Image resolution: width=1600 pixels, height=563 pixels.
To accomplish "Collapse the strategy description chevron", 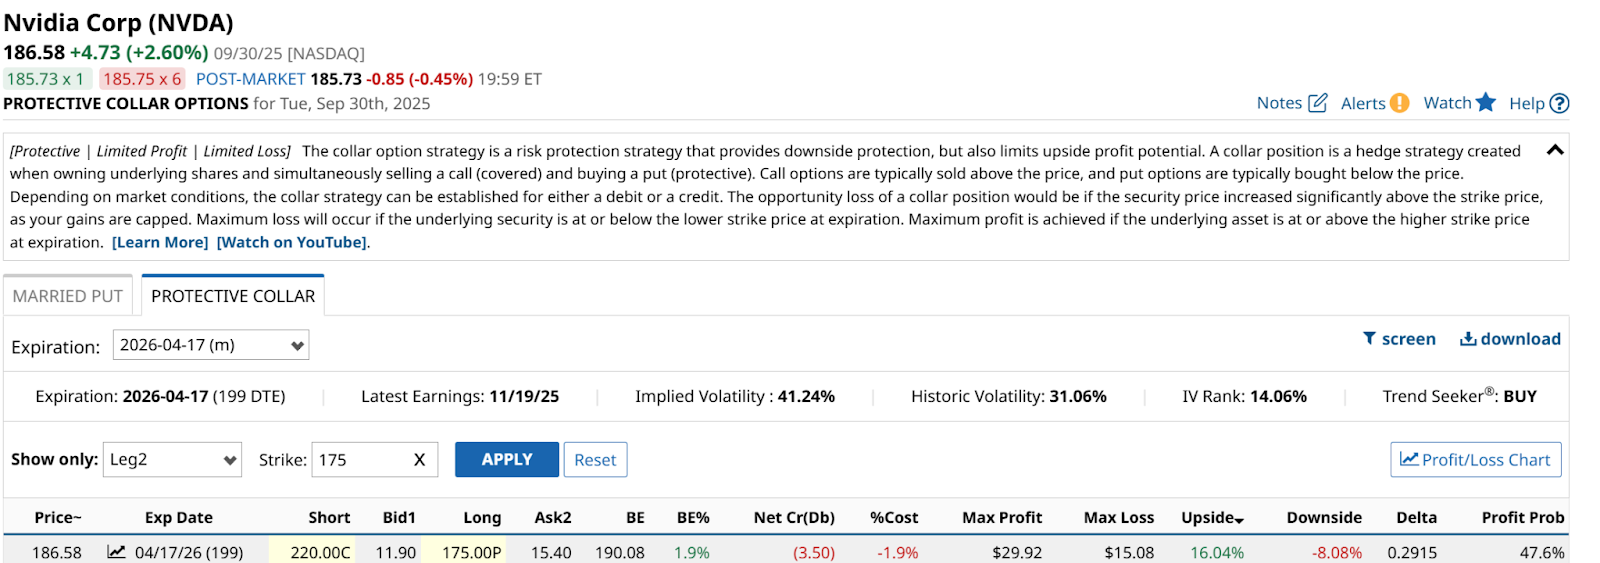I will (x=1554, y=150).
